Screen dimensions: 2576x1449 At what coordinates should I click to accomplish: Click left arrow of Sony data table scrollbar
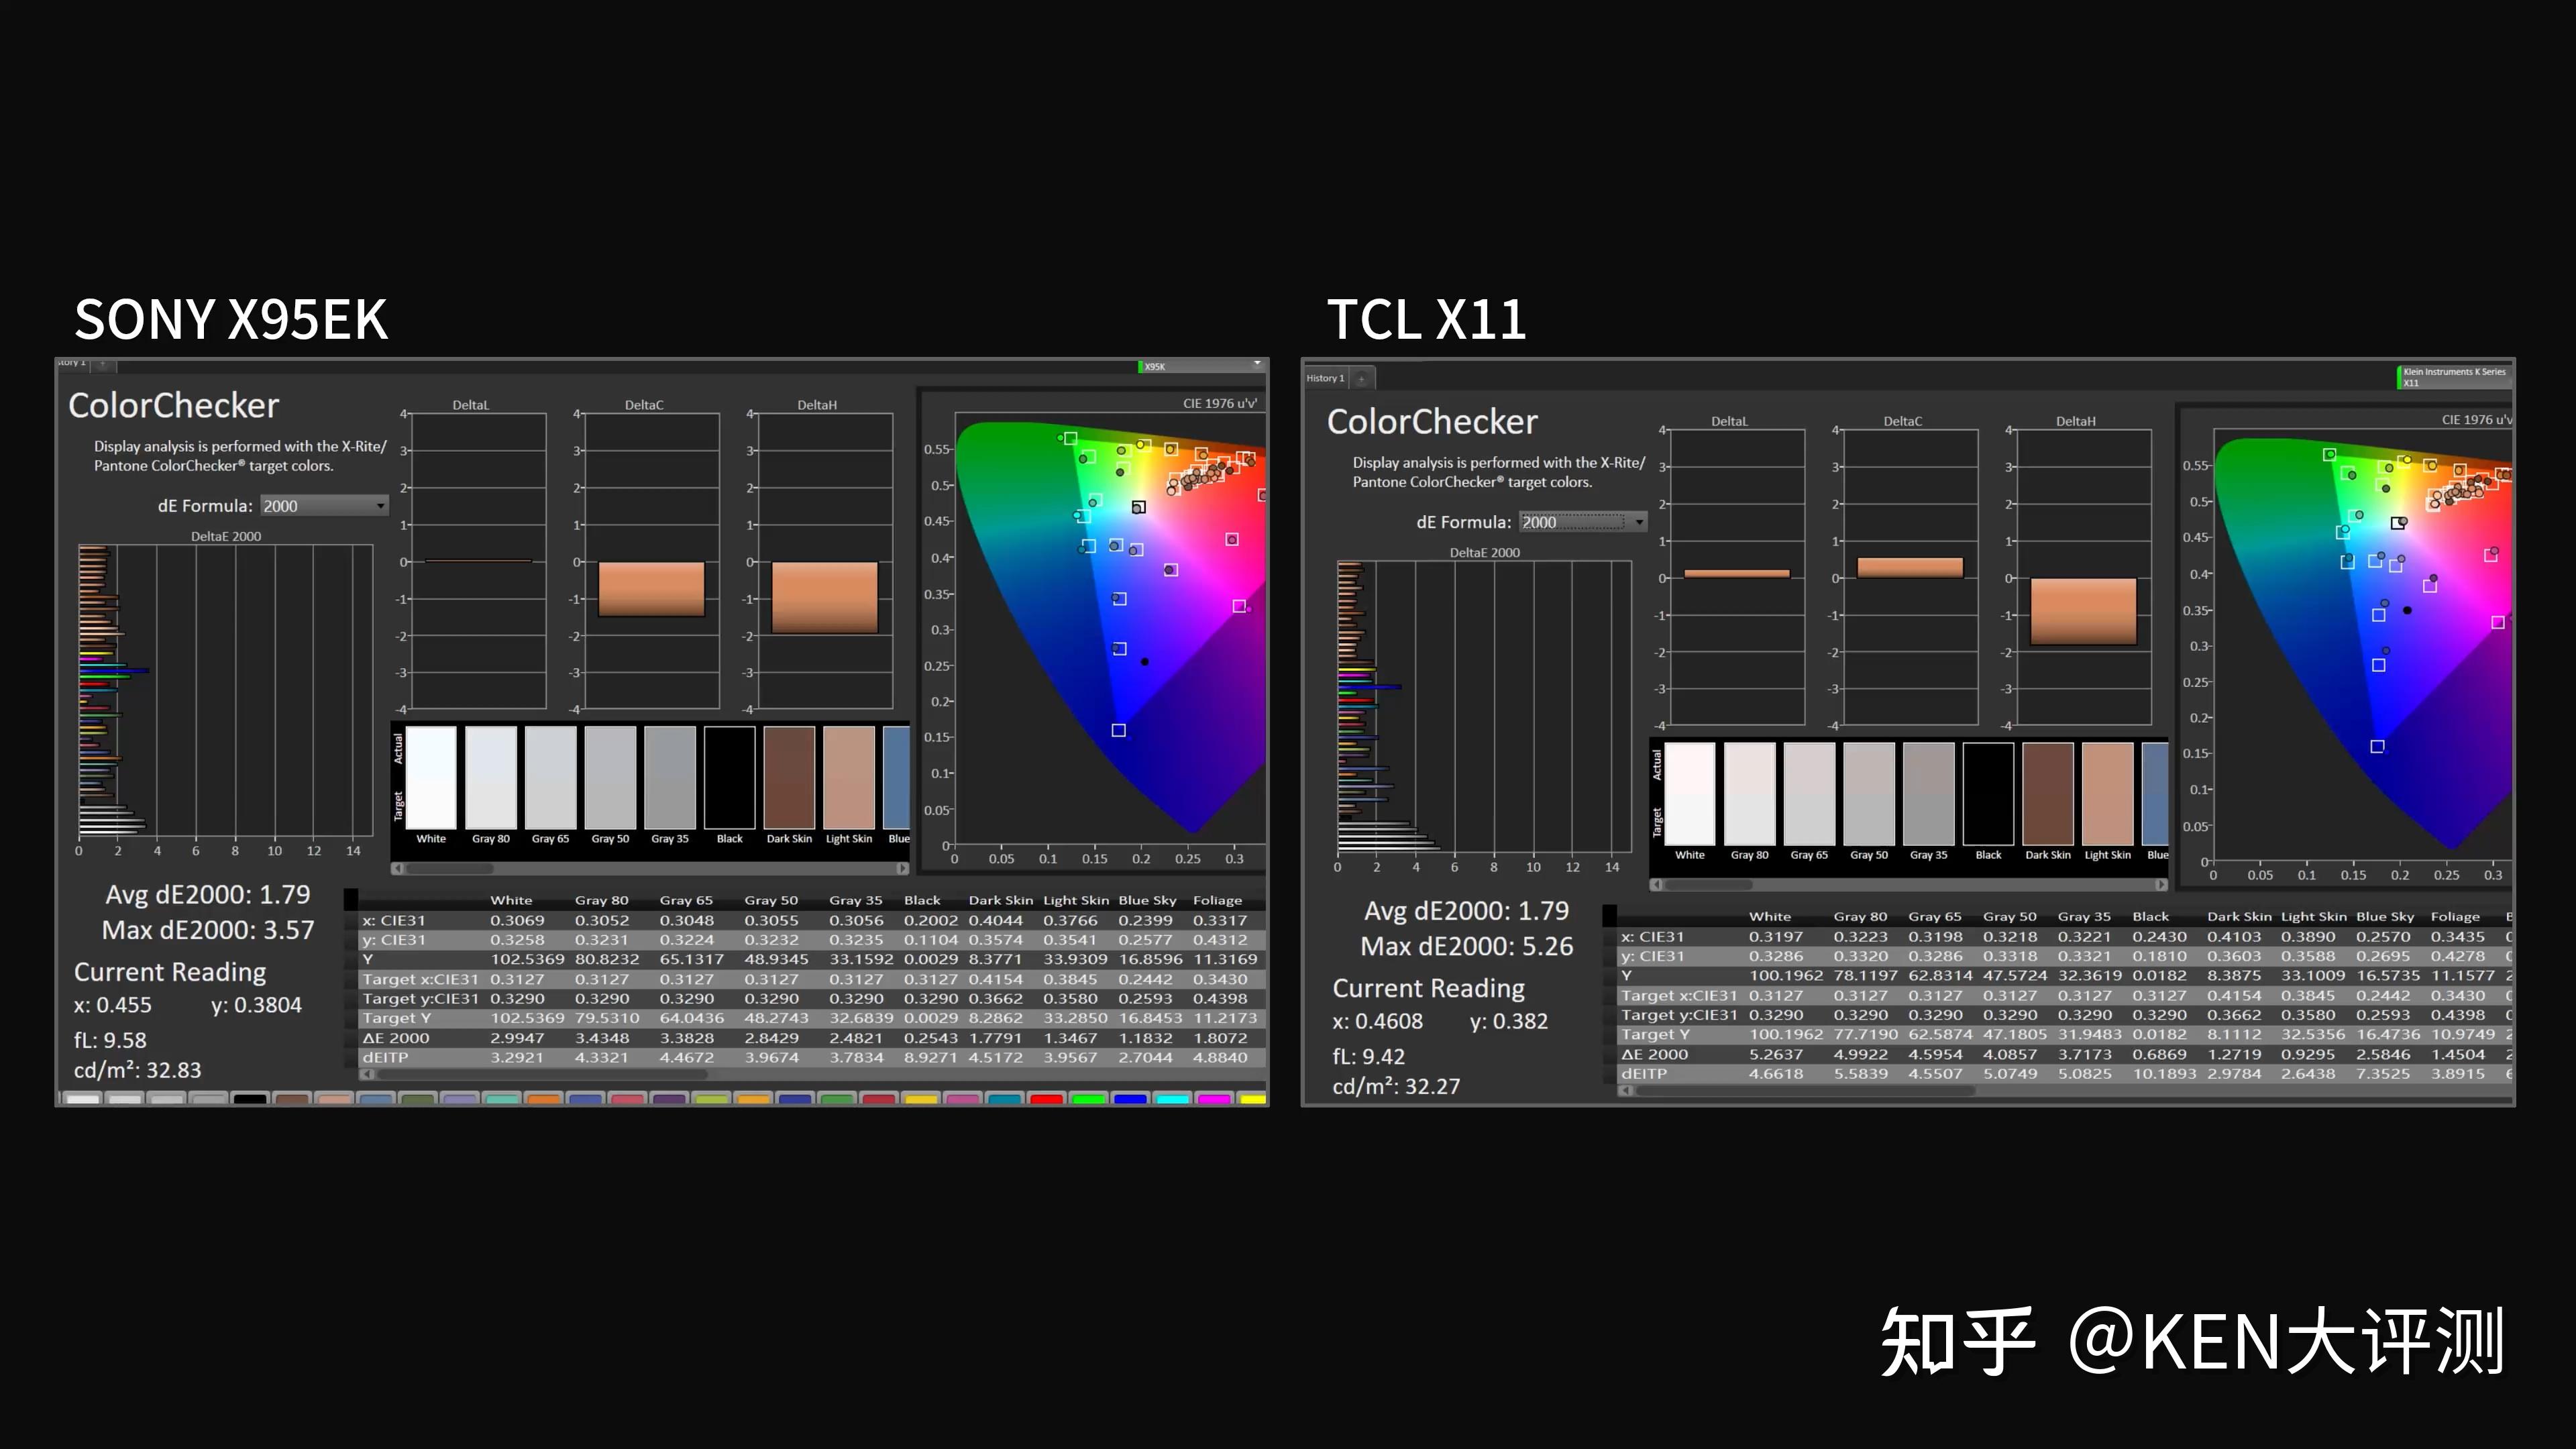(x=366, y=1074)
